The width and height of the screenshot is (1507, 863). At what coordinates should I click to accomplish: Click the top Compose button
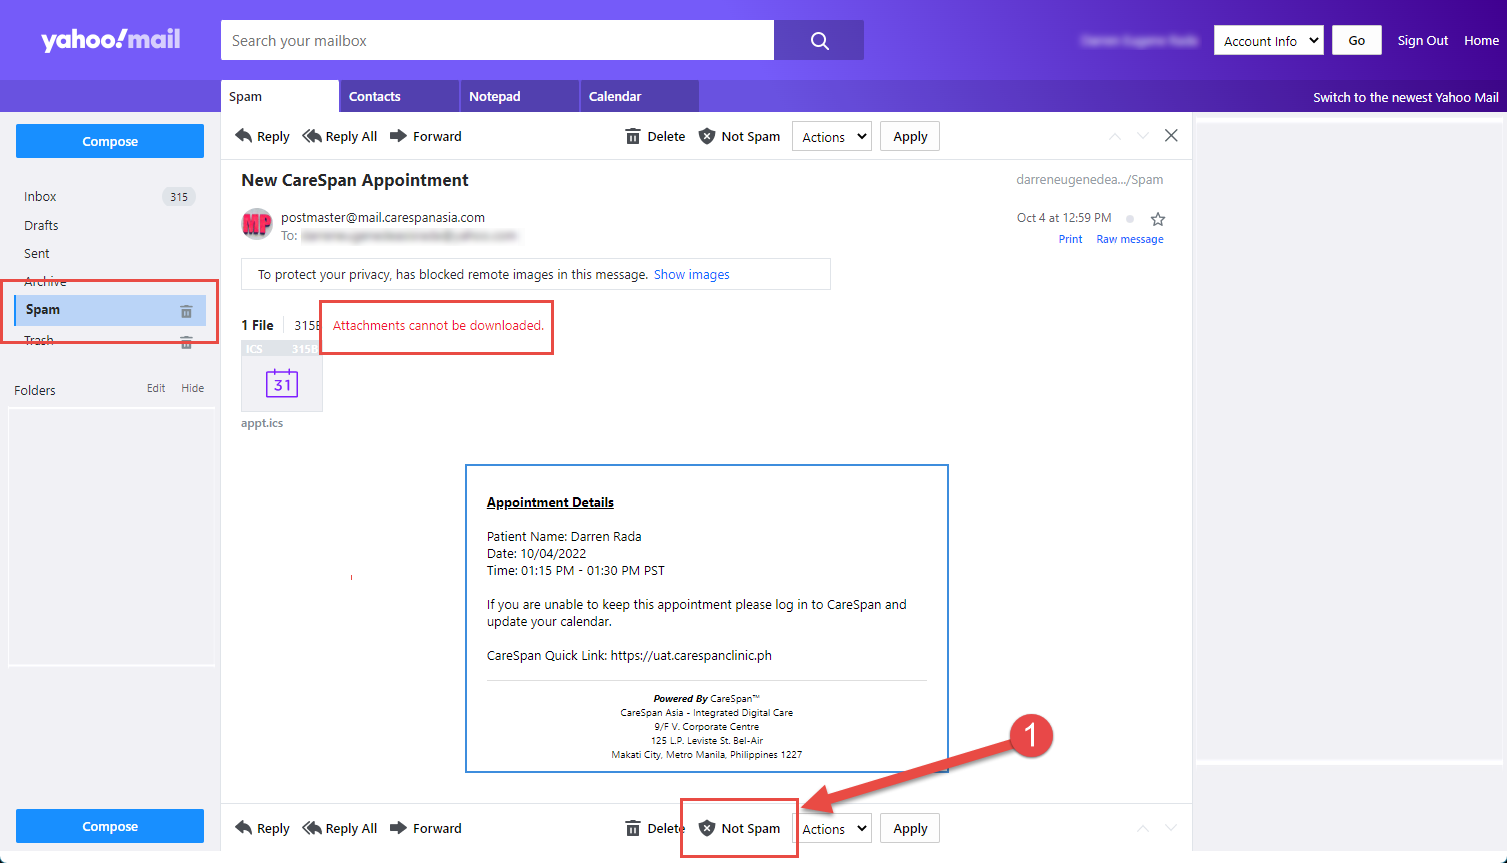[110, 141]
